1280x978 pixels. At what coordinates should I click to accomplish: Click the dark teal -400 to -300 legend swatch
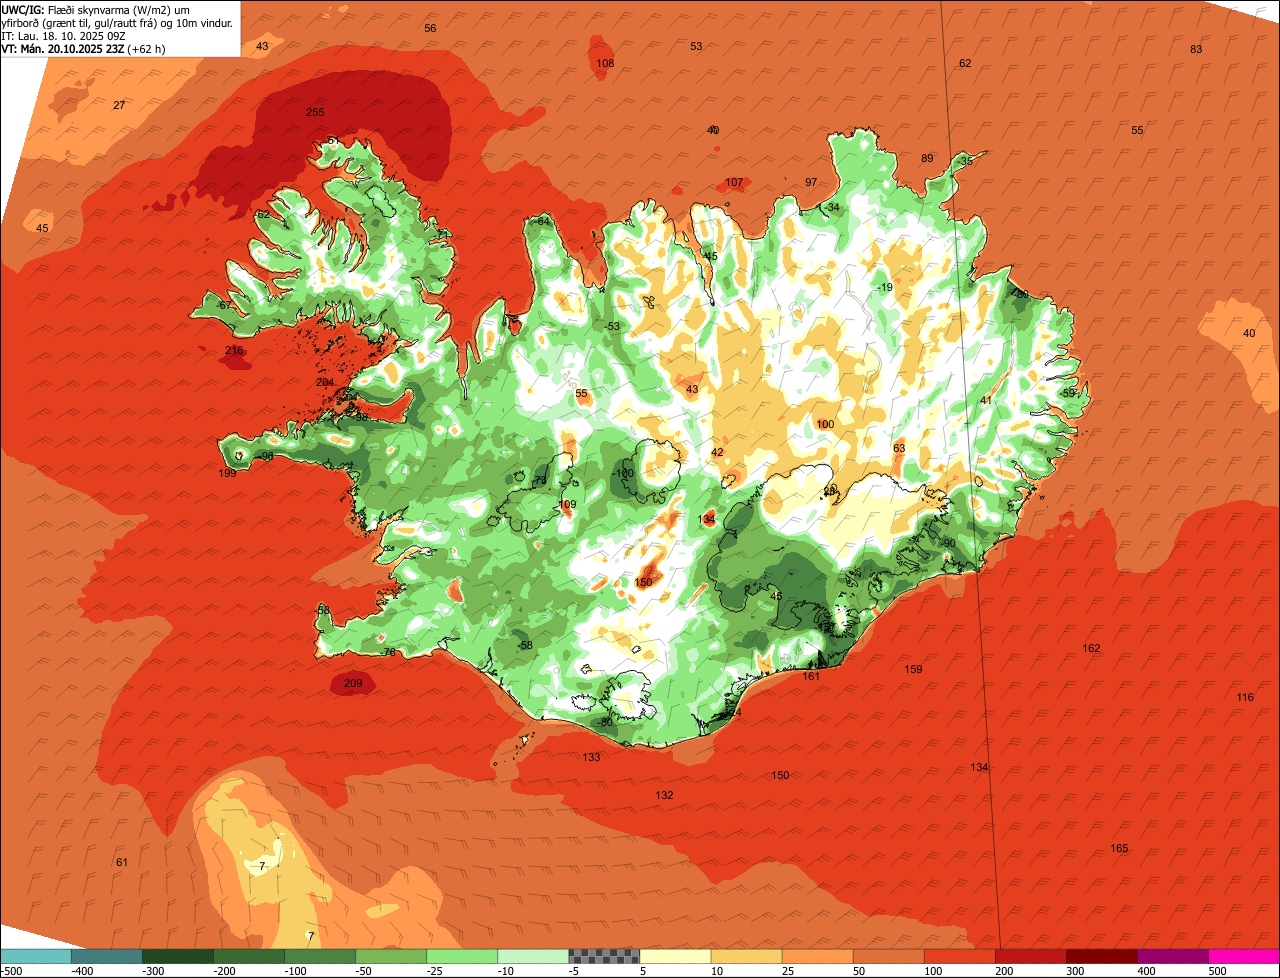(x=107, y=956)
